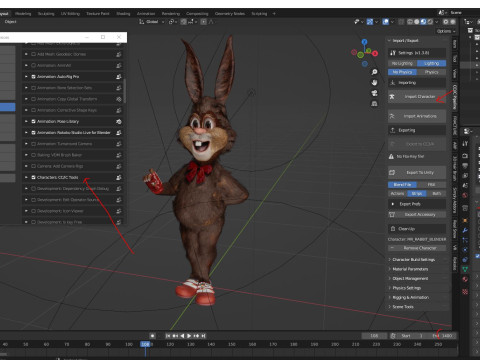The height and width of the screenshot is (360, 480).
Task: Open viewport Options dropdown
Action: 446,31
